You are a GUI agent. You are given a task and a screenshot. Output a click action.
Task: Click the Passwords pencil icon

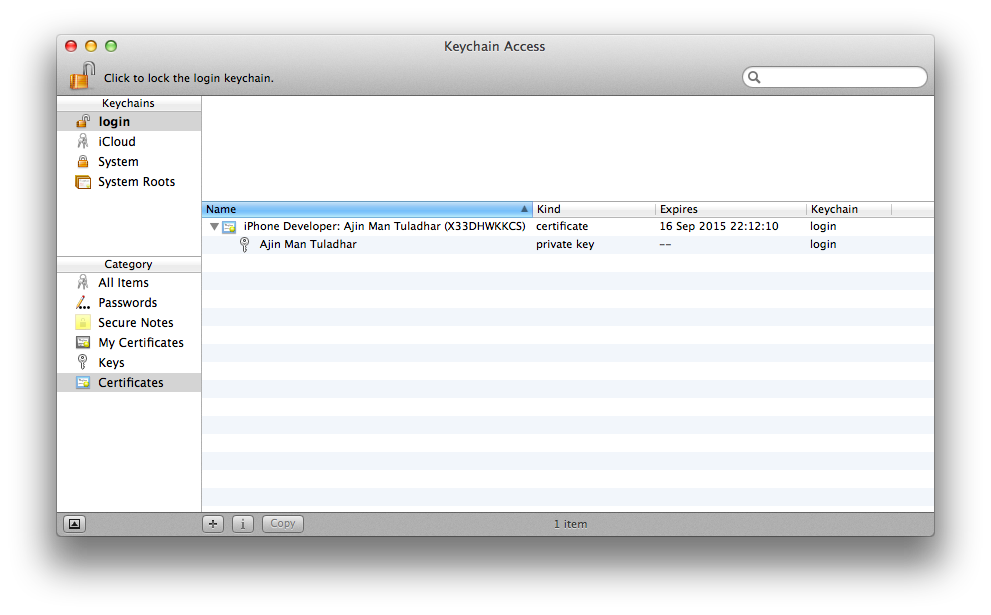(x=83, y=303)
